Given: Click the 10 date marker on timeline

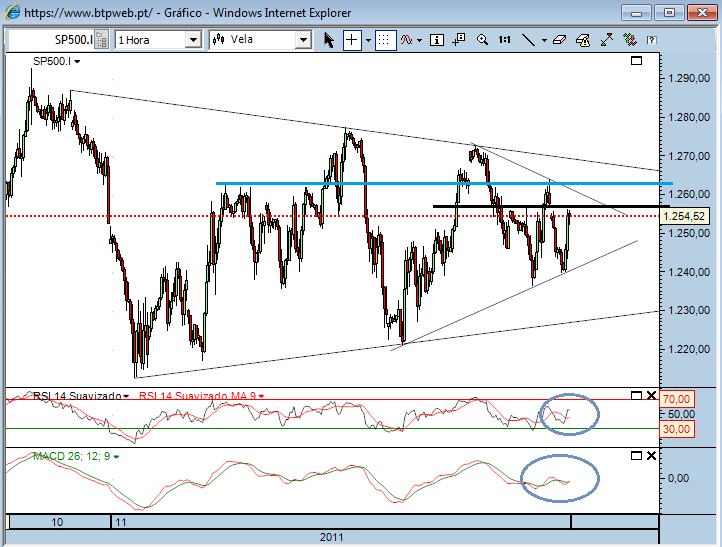Looking at the screenshot, I should coord(57,522).
